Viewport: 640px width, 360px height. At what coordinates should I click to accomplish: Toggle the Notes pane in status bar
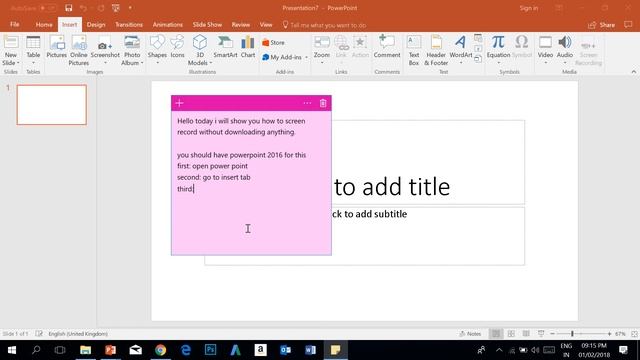470,333
